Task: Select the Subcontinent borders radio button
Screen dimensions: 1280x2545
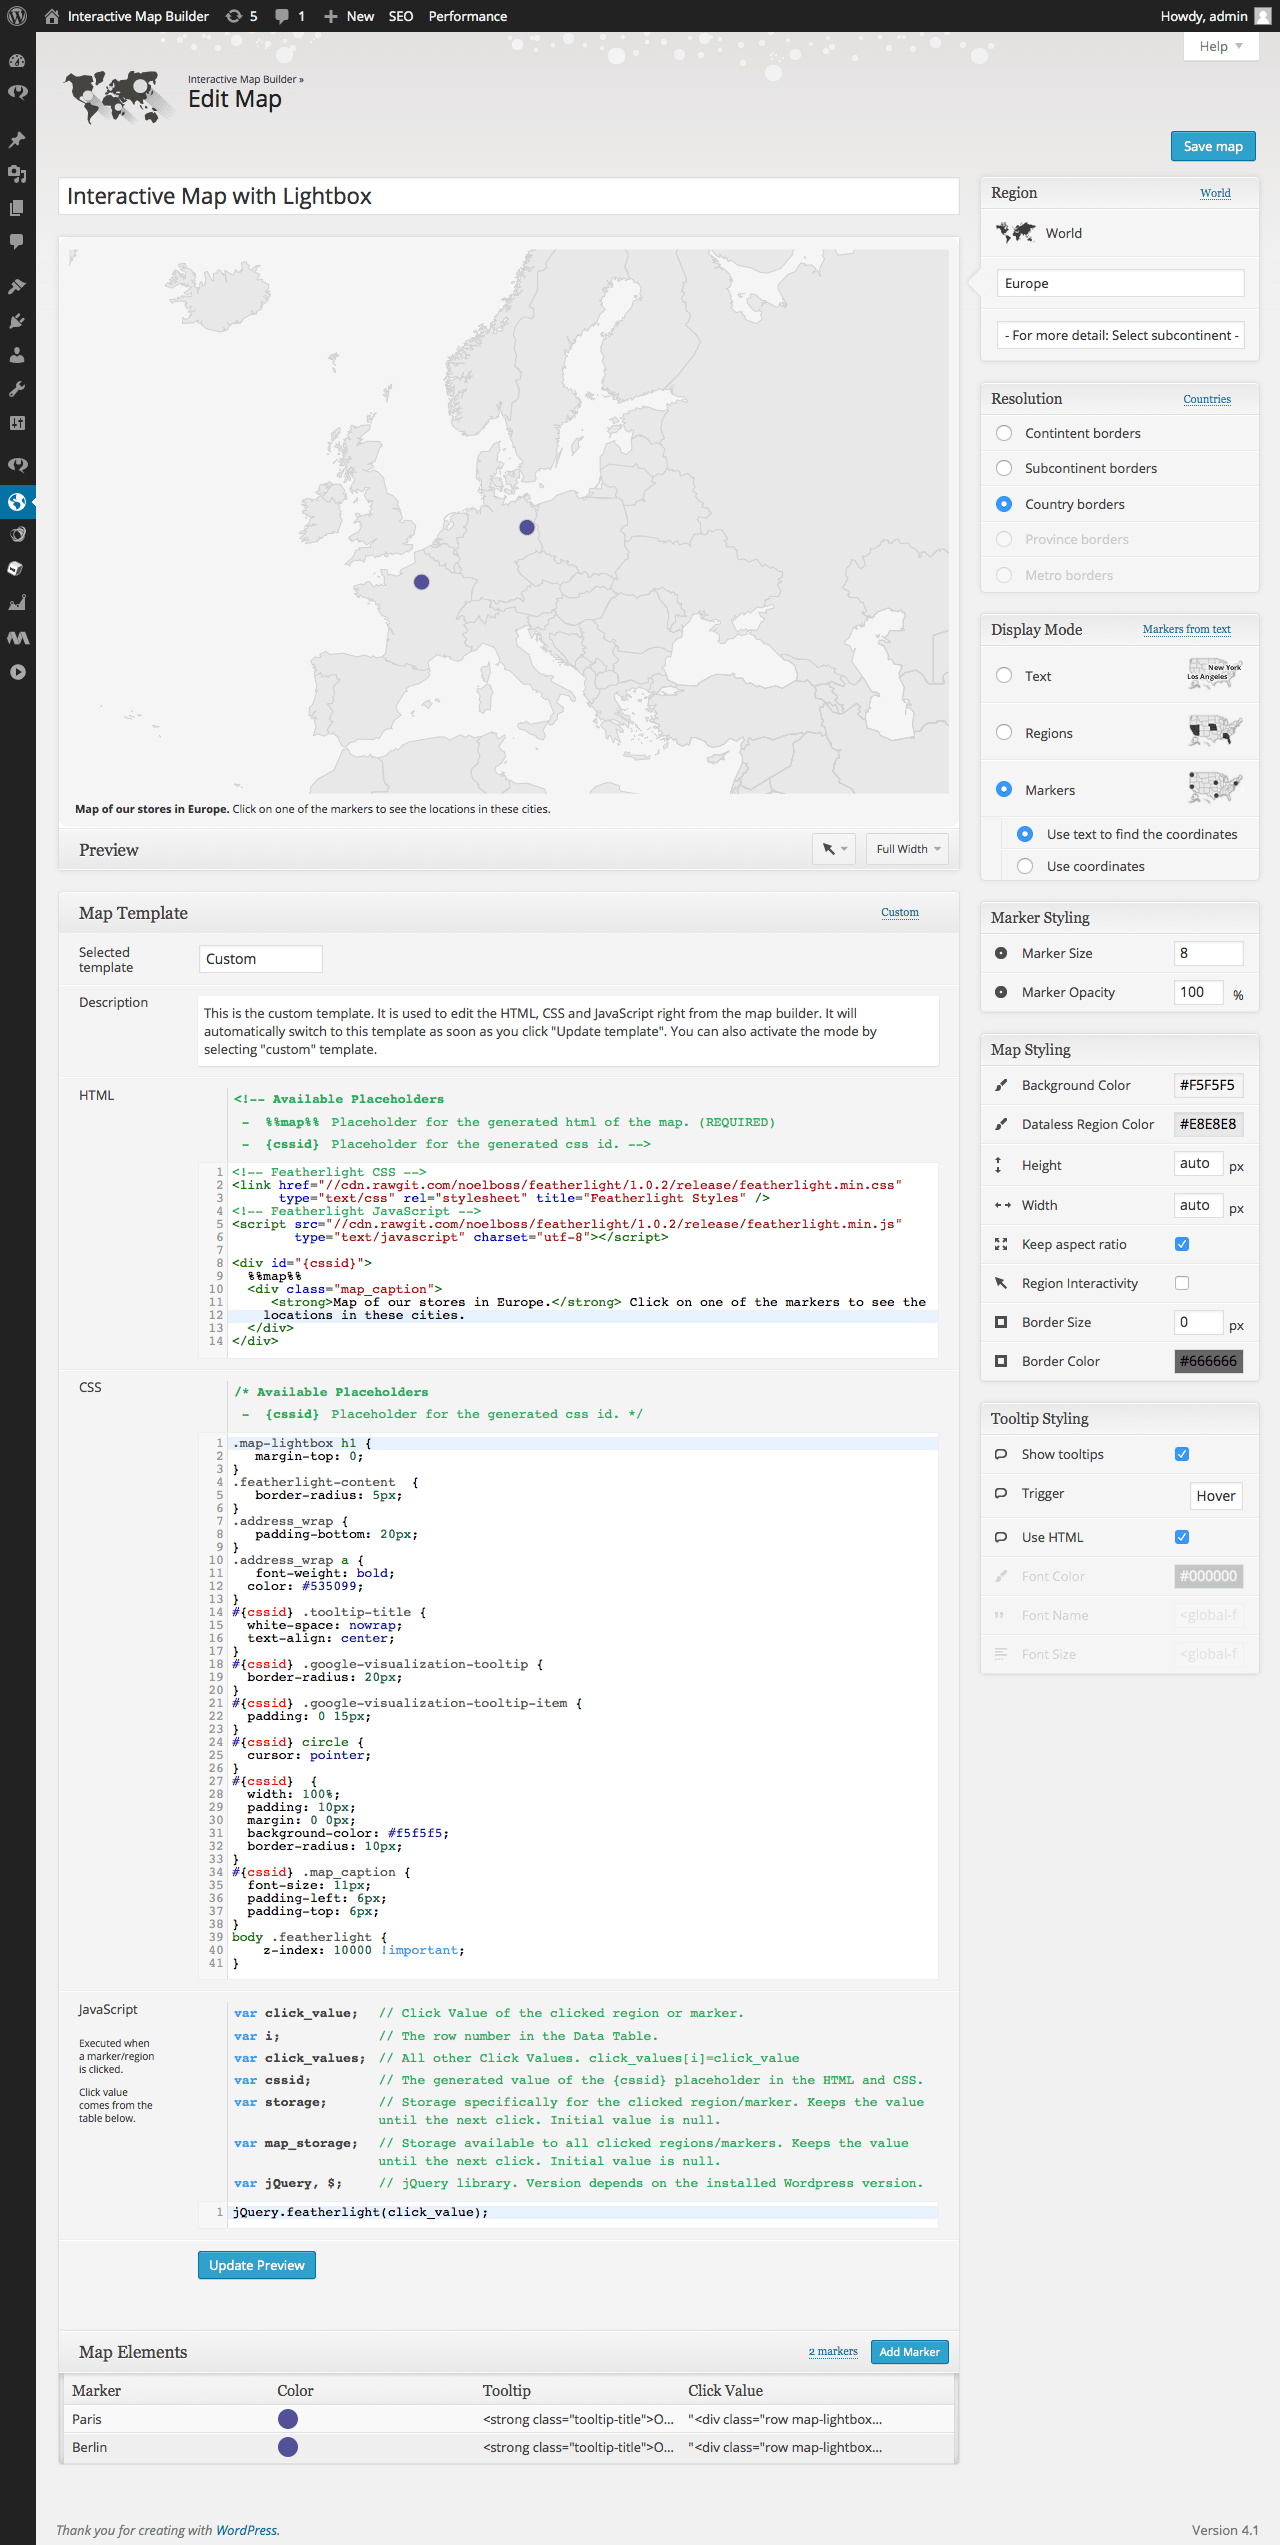Action: coord(1004,468)
